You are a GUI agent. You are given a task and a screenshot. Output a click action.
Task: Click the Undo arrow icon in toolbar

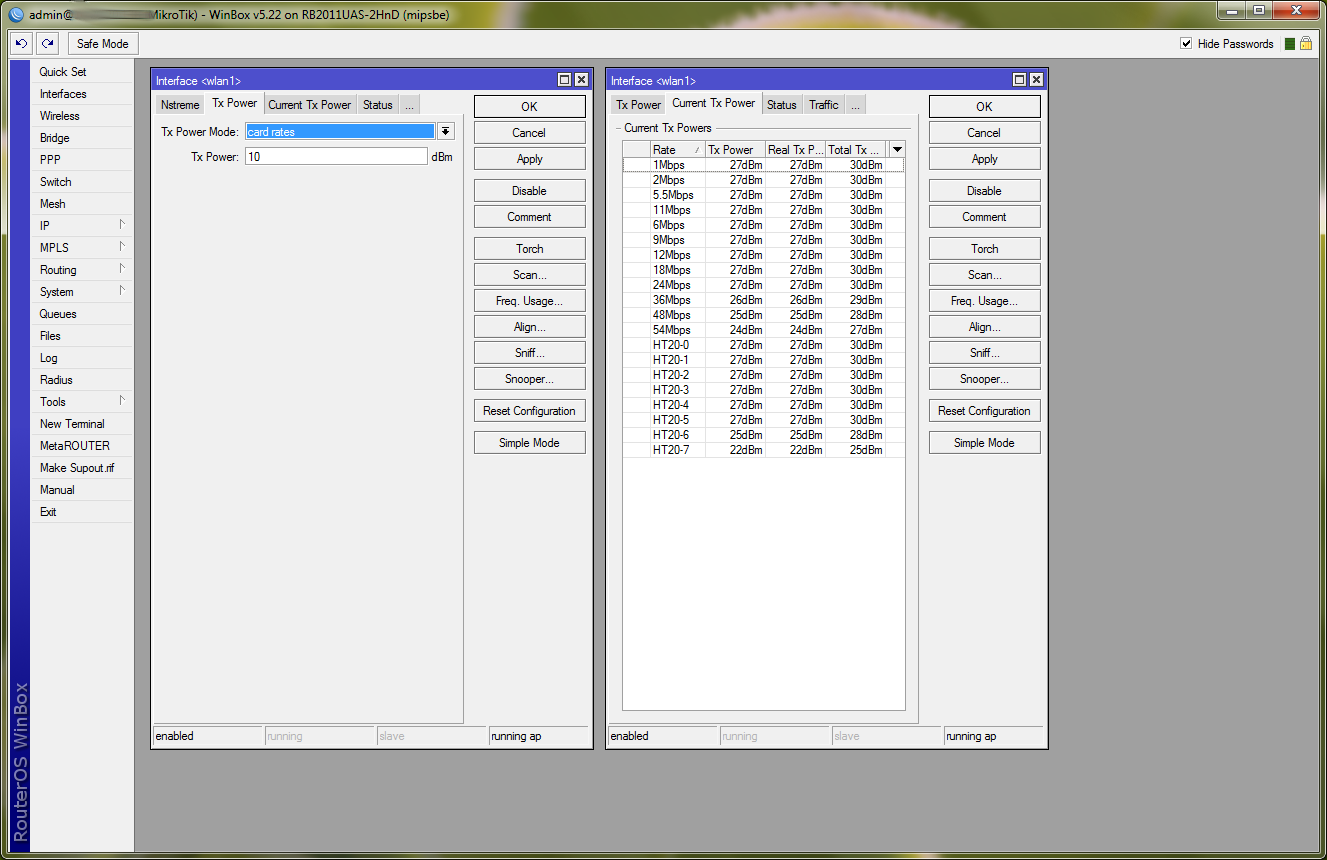point(22,44)
